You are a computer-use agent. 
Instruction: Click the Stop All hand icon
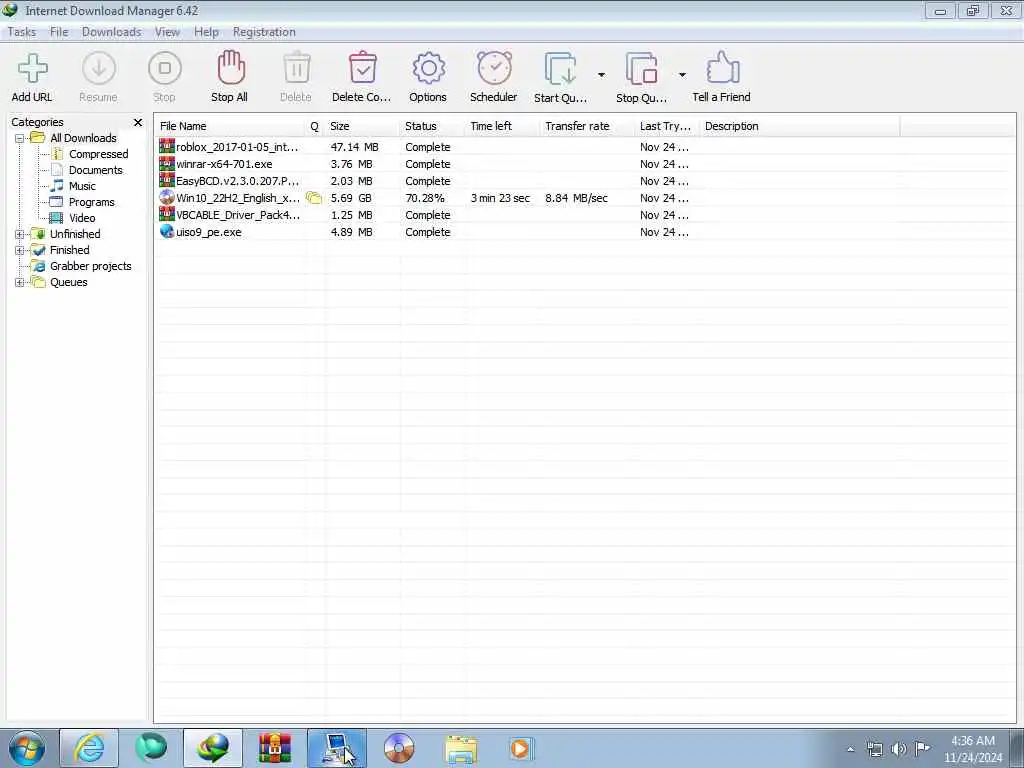[230, 68]
